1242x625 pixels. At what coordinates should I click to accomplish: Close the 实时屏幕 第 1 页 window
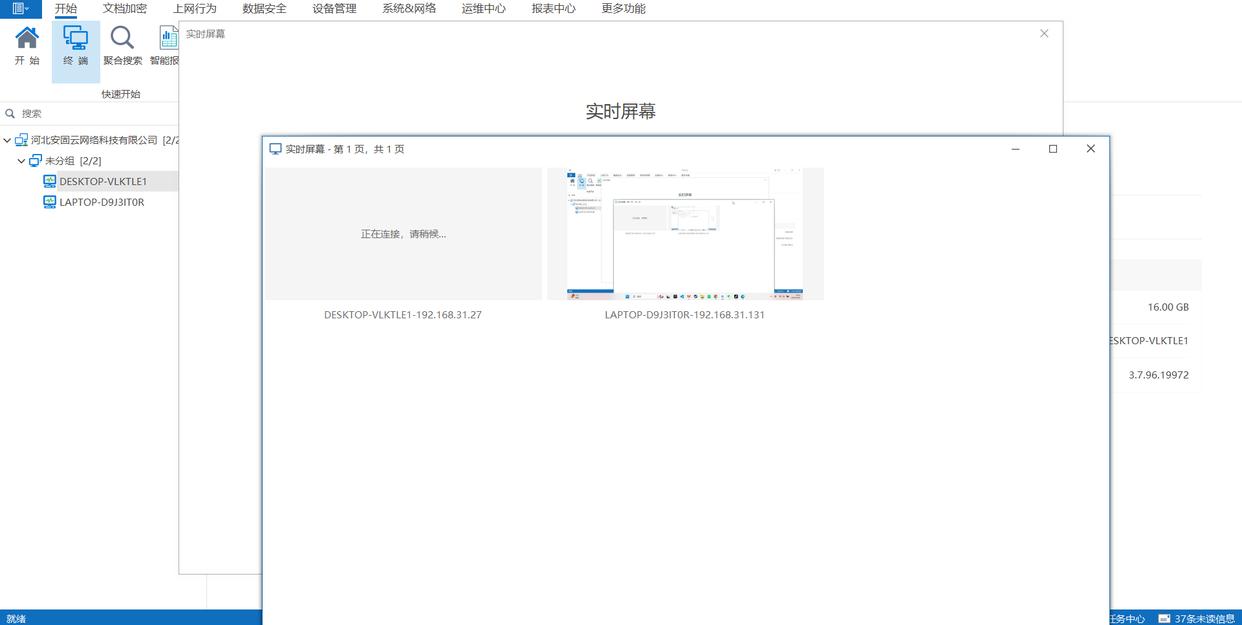(x=1091, y=149)
